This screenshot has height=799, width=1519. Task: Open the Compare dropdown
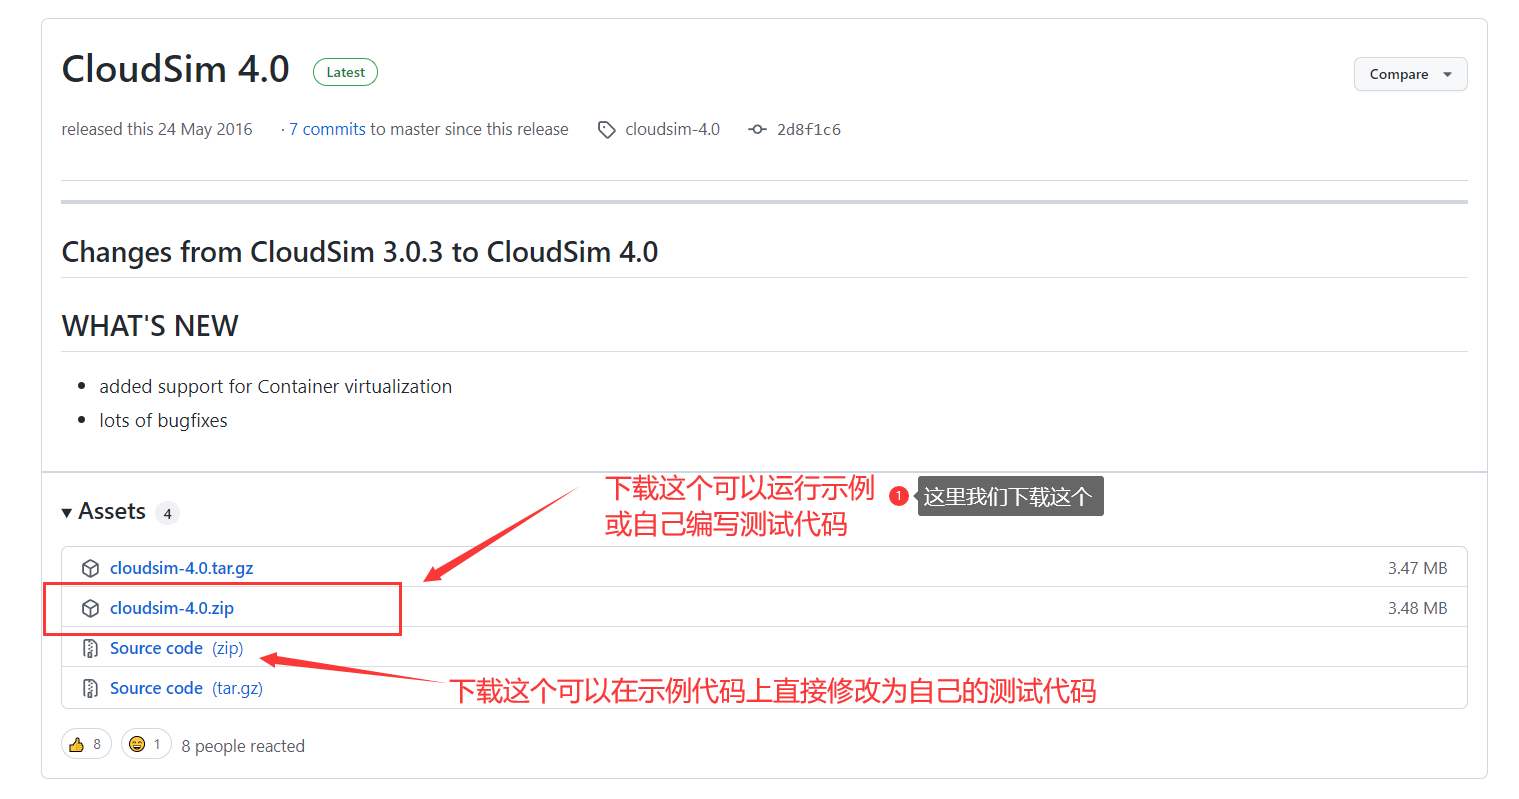pyautogui.click(x=1447, y=74)
